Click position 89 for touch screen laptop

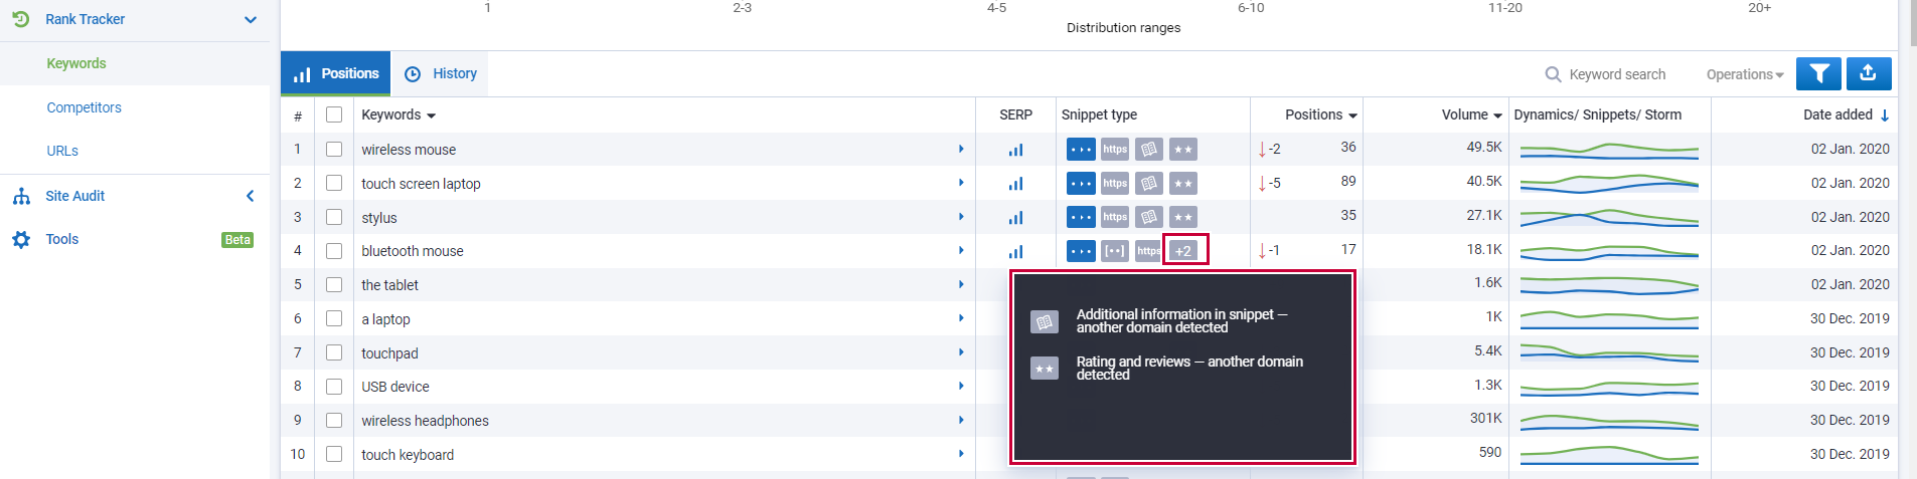coord(1348,181)
